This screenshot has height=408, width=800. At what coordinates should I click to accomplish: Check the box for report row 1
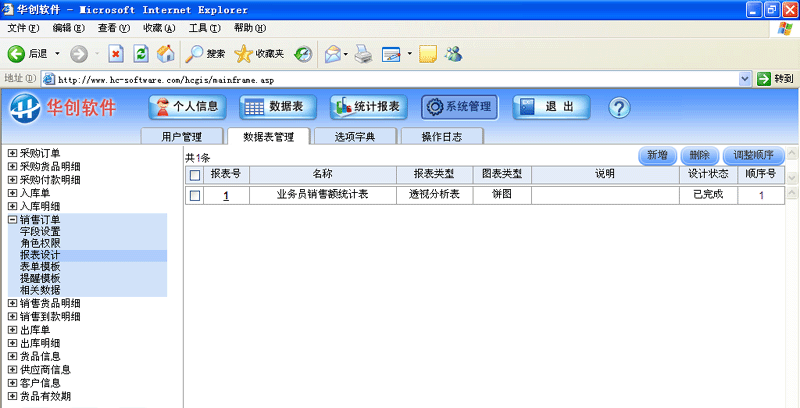pyautogui.click(x=195, y=195)
